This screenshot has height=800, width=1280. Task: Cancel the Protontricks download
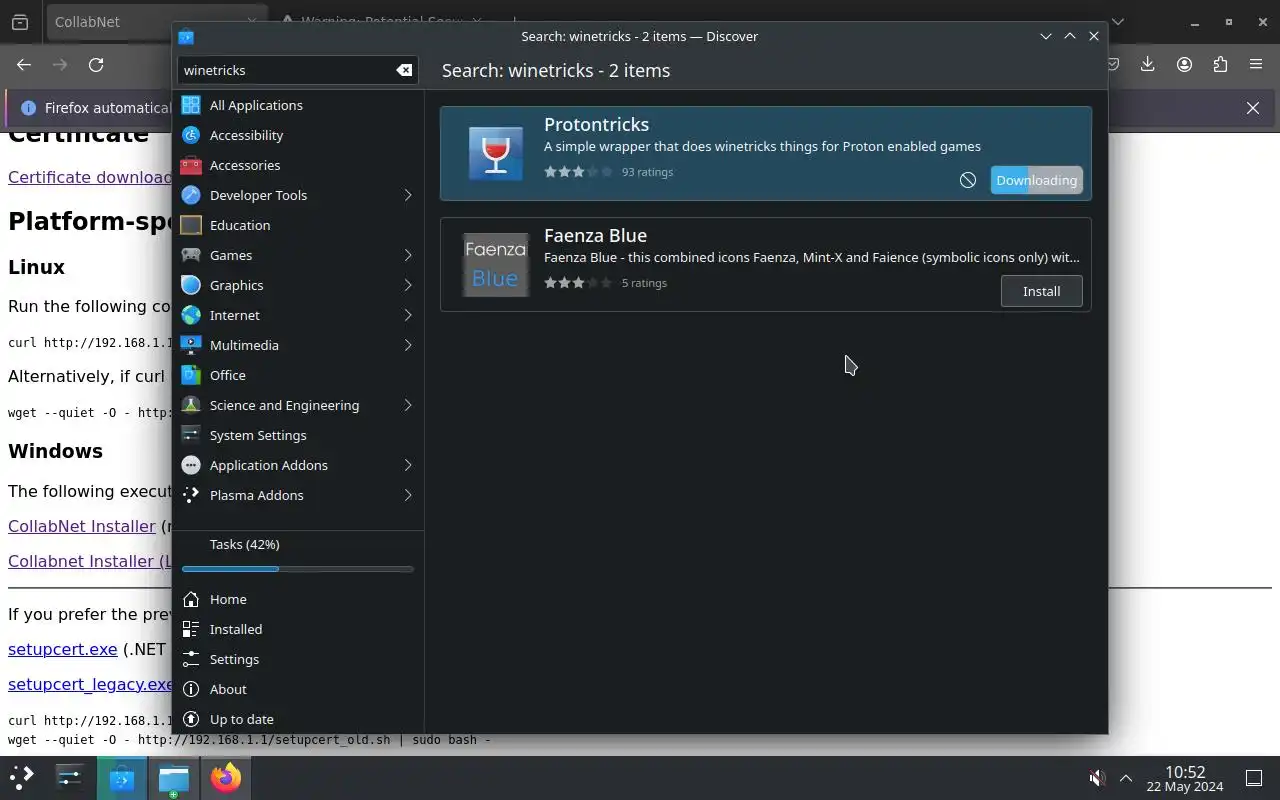pyautogui.click(x=968, y=180)
